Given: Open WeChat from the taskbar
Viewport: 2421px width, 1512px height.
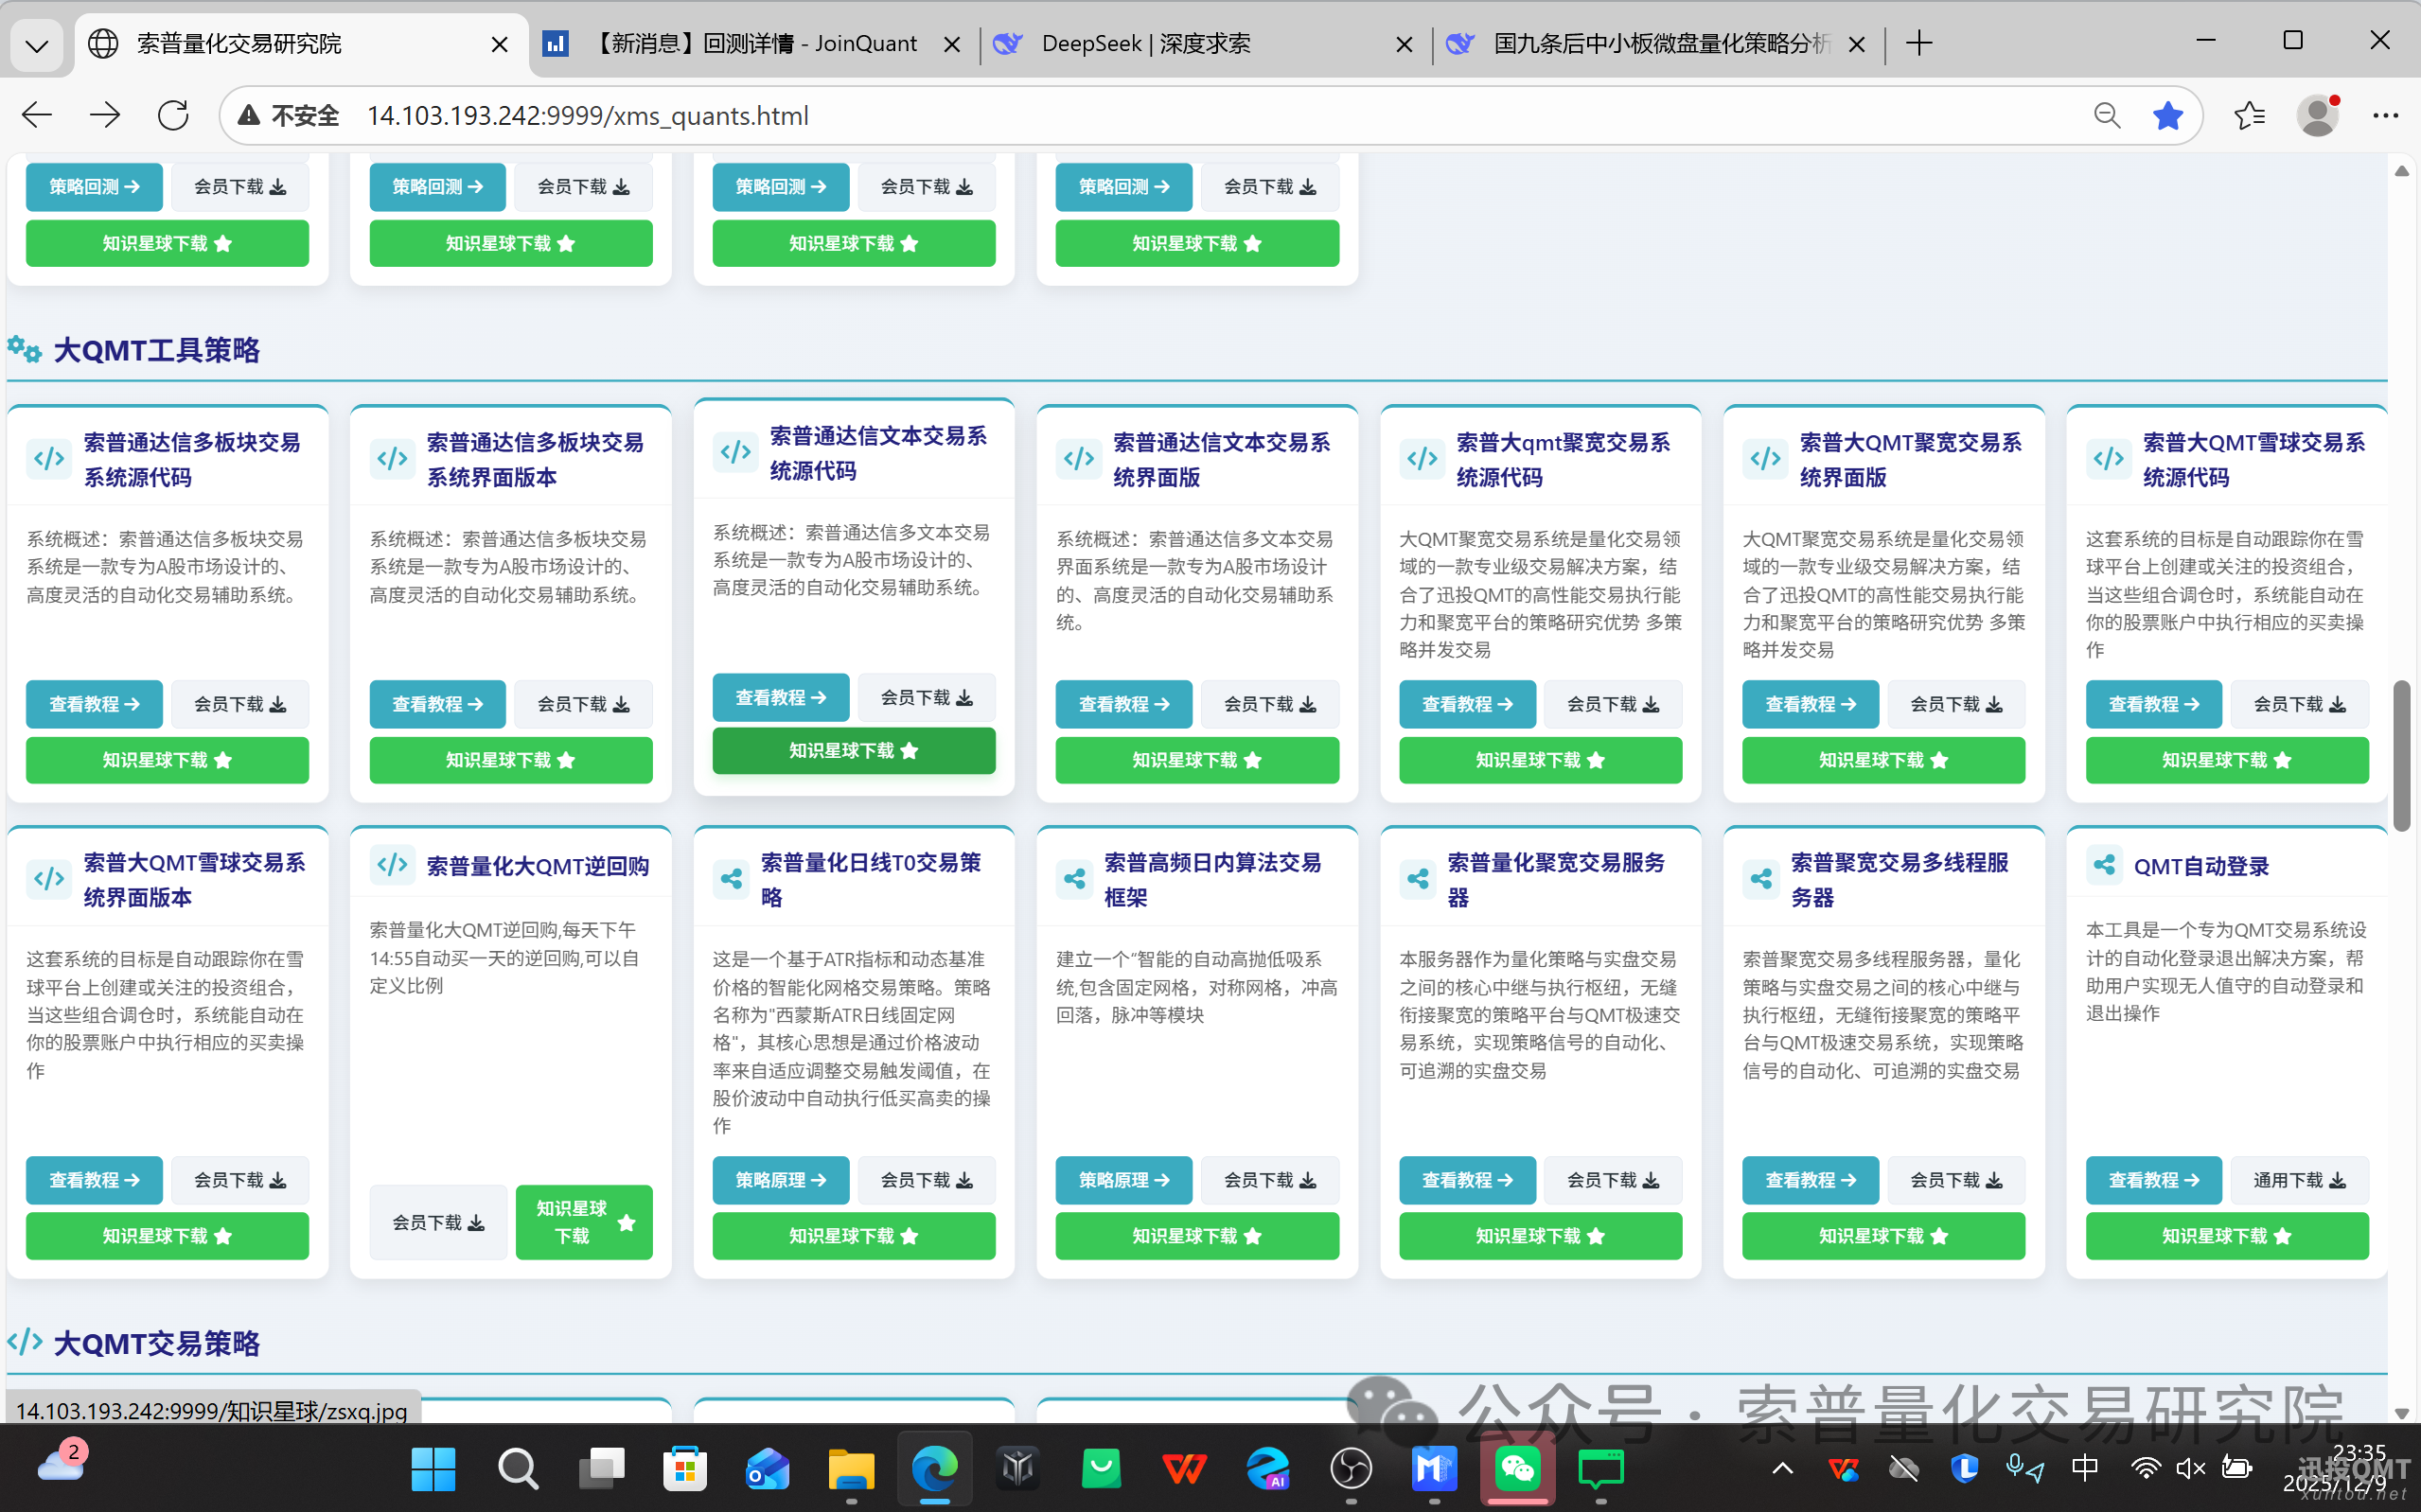Looking at the screenshot, I should 1517,1469.
